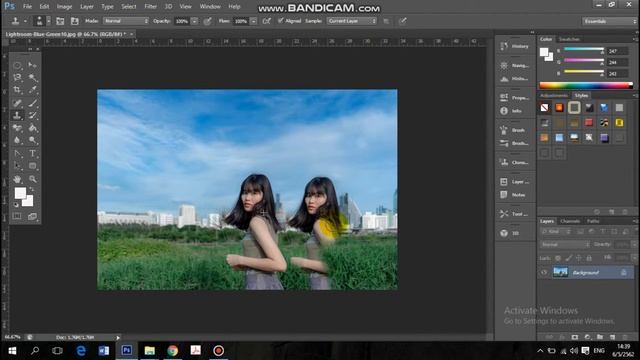Open the layer blend mode Normal dropdown
640x360 pixels.
(x=565, y=244)
